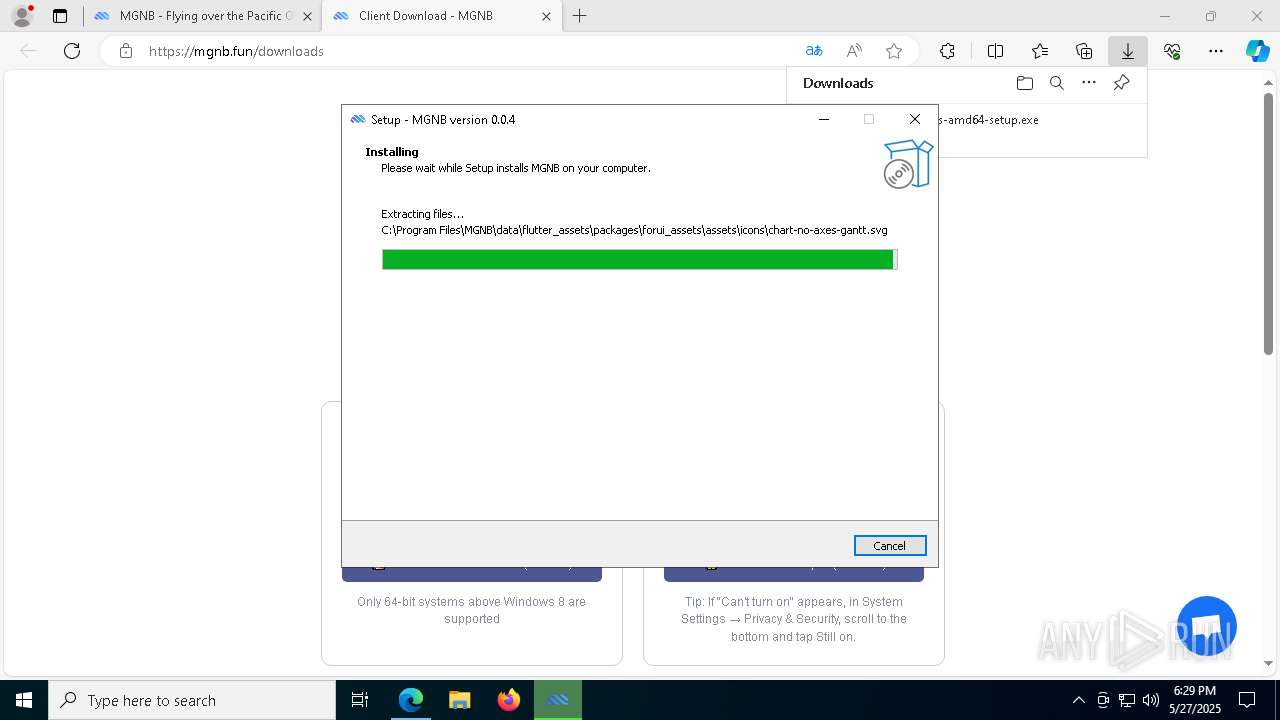Open more options in Downloads panel

1089,83
